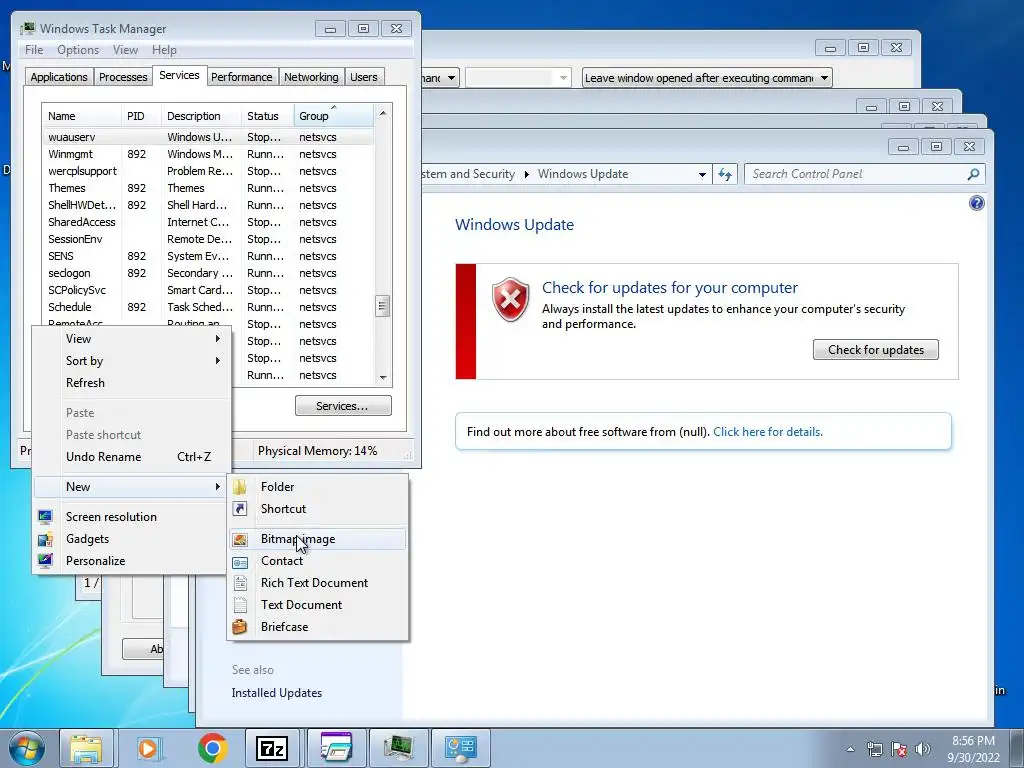Screen dimensions: 1024x768
Task: Click the services list scroll up arrow
Action: pyautogui.click(x=383, y=113)
